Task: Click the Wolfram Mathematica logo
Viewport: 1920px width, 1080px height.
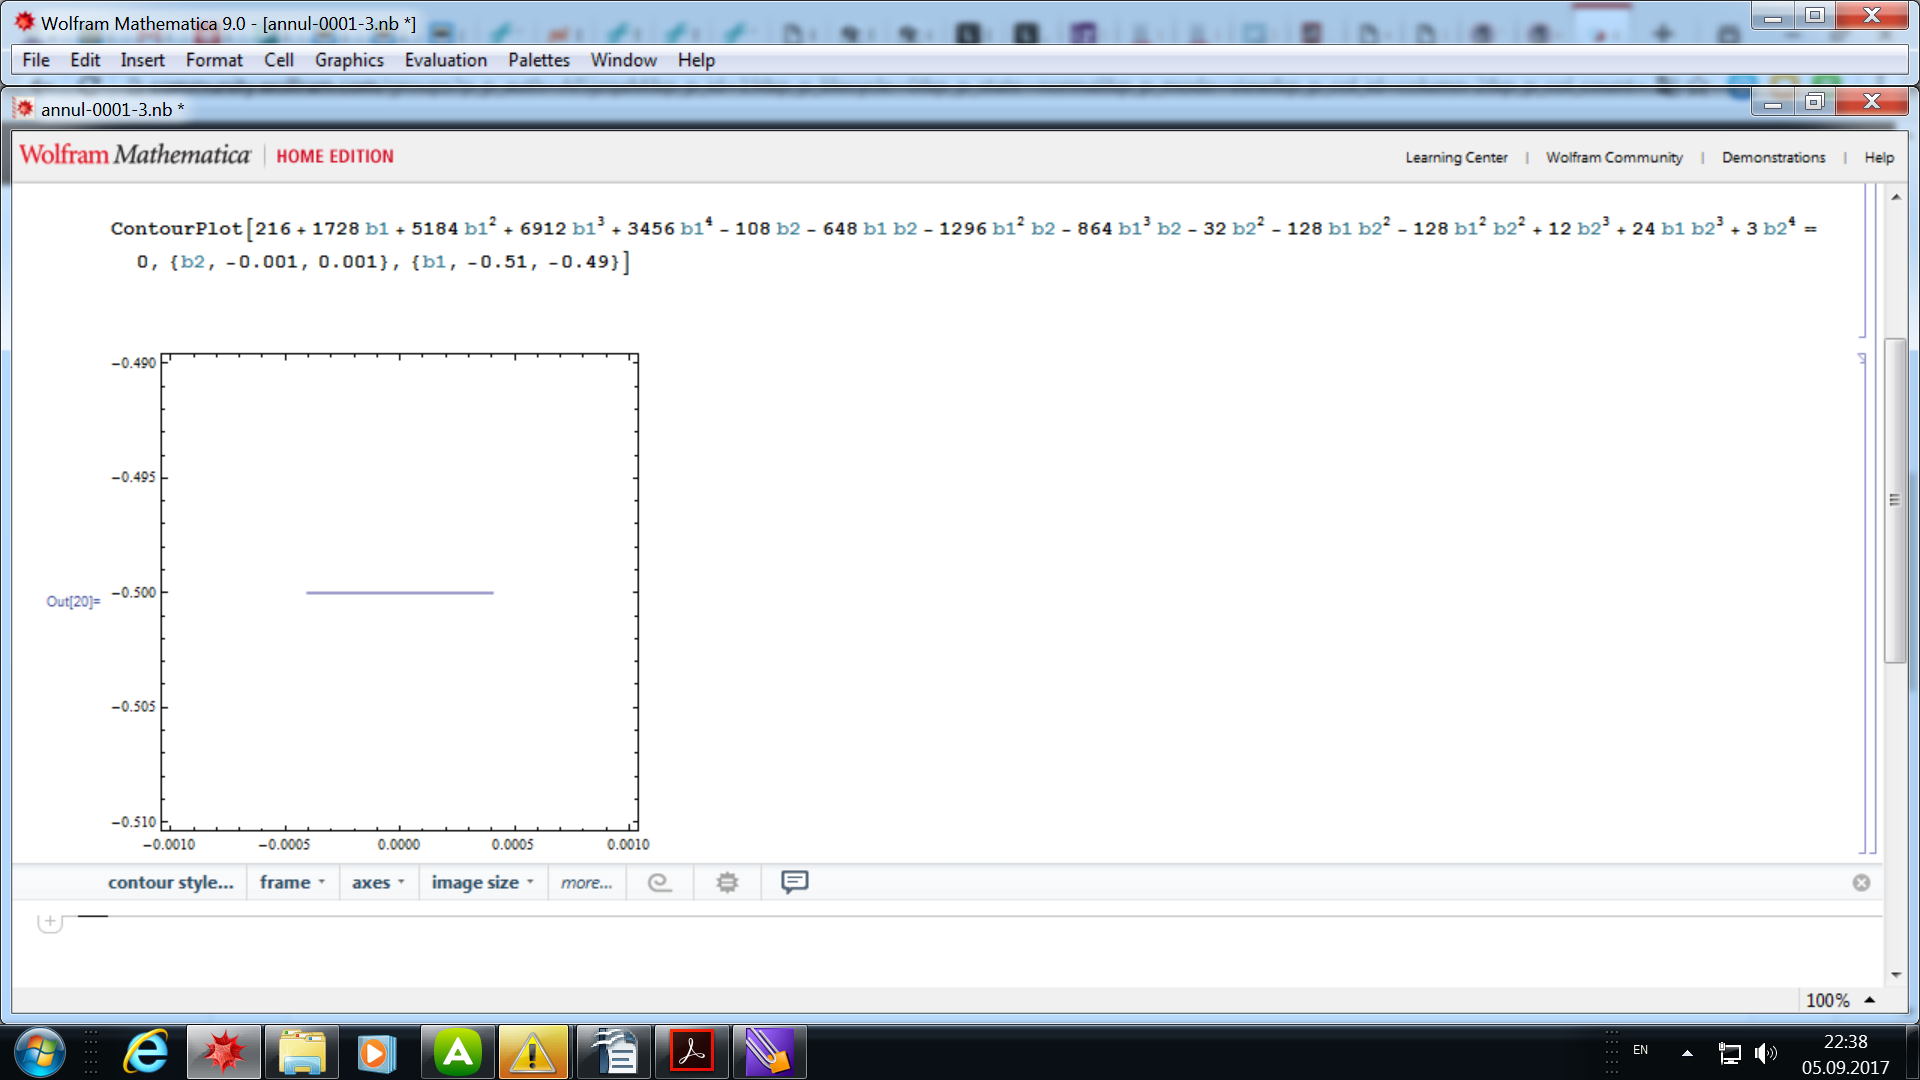Action: [135, 155]
